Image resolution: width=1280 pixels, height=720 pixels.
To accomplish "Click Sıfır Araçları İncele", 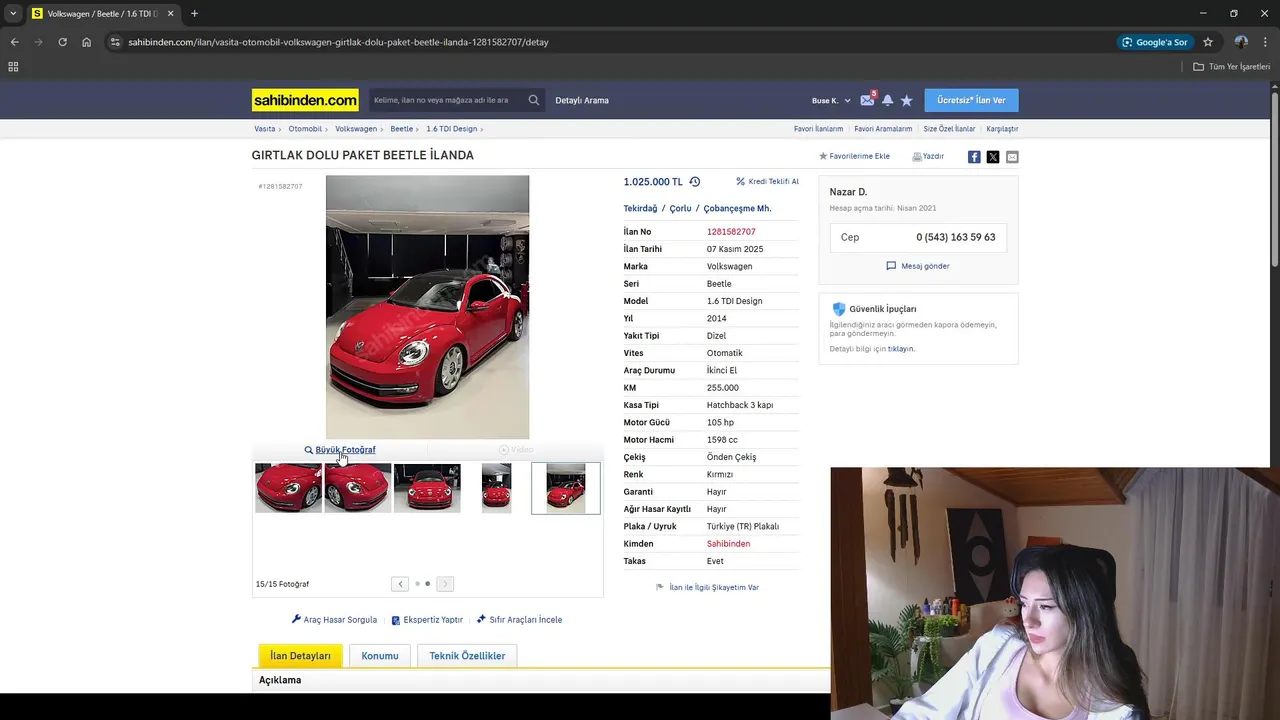I will tap(519, 620).
